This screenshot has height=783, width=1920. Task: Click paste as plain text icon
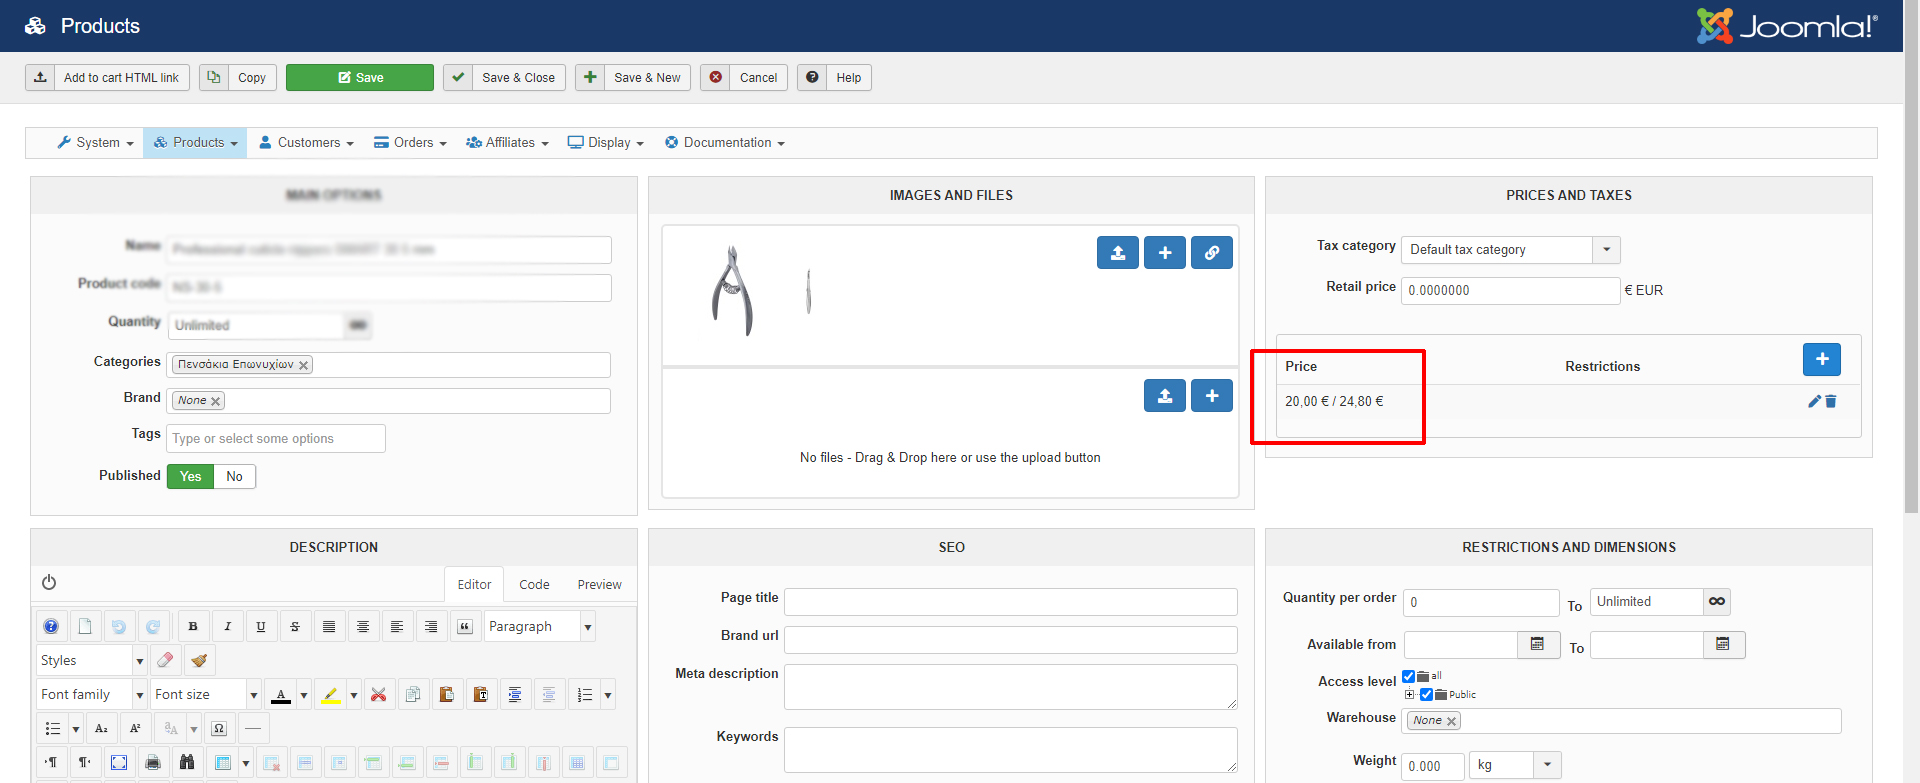coord(481,694)
